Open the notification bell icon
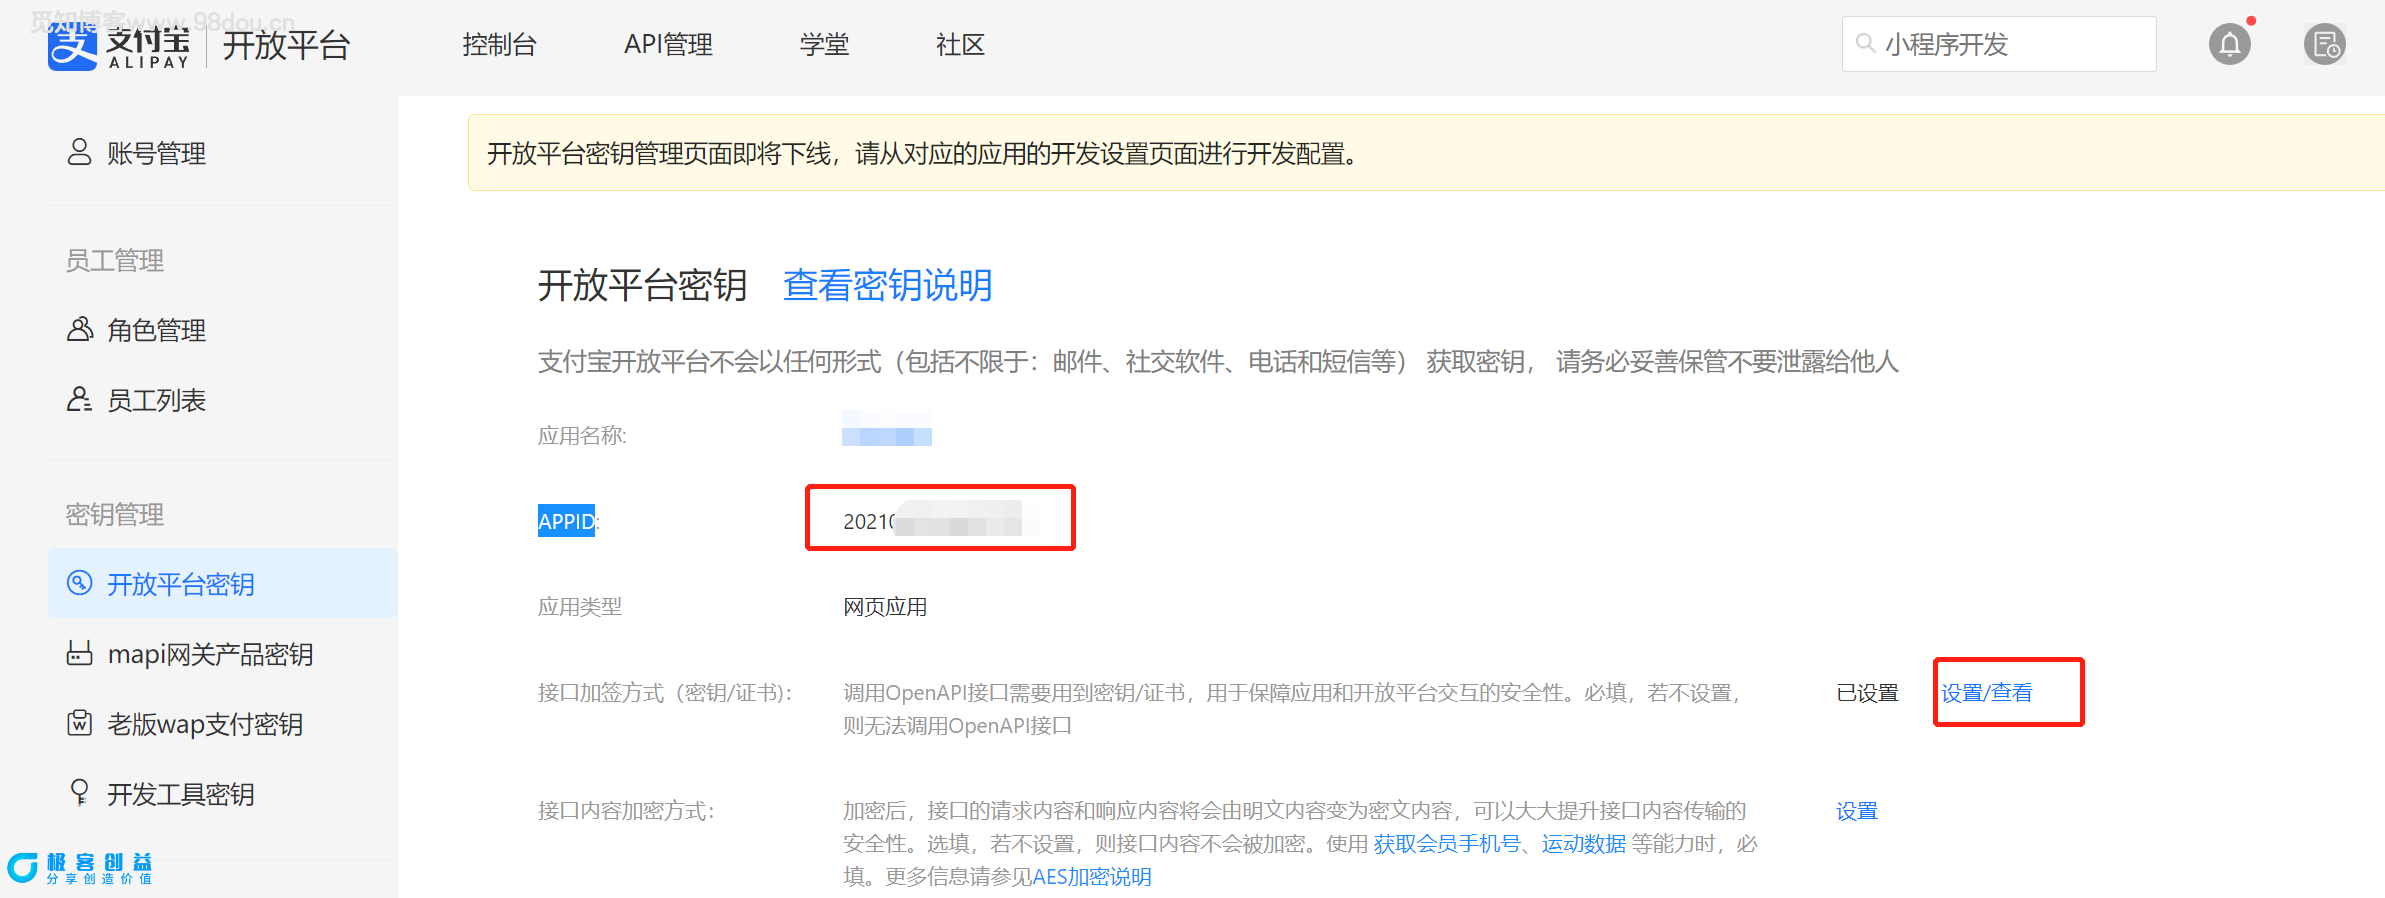The width and height of the screenshot is (2385, 898). (x=2229, y=45)
